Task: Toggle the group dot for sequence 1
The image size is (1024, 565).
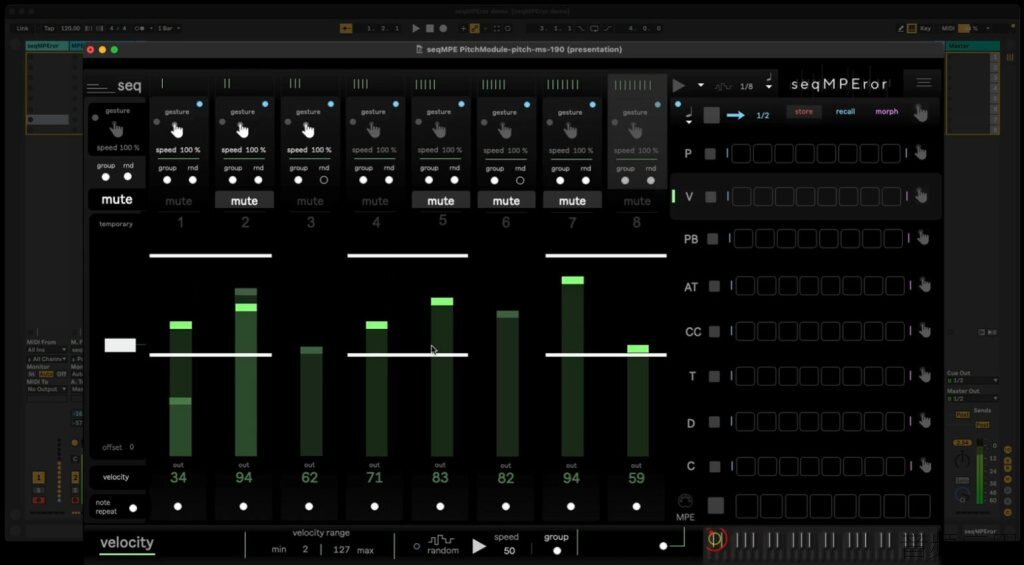Action: (167, 180)
